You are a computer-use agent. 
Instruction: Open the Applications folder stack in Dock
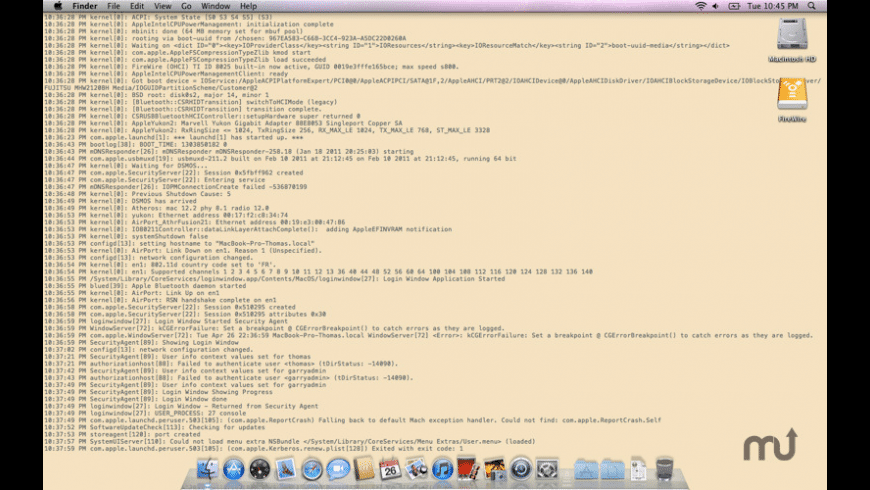pos(586,469)
